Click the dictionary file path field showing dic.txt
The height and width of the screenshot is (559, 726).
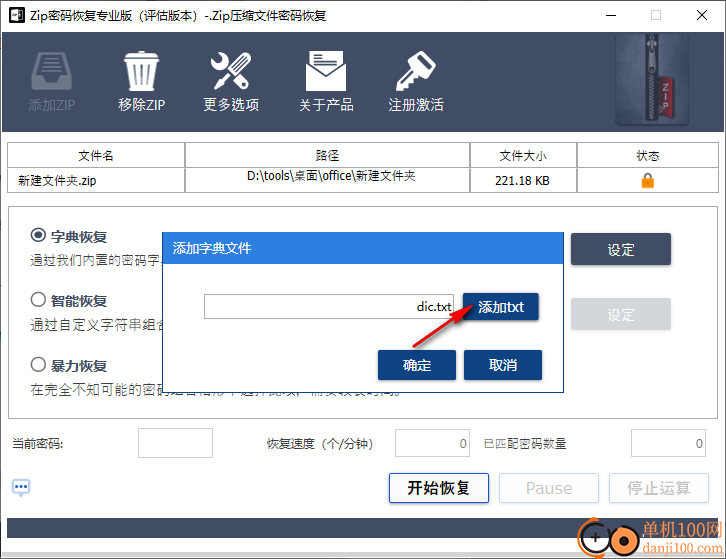coord(329,307)
